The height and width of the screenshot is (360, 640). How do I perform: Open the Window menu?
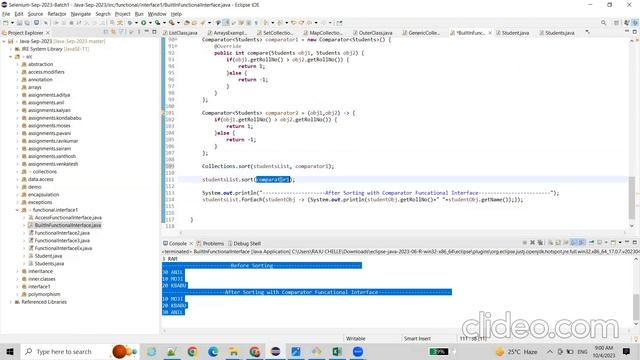(x=157, y=14)
